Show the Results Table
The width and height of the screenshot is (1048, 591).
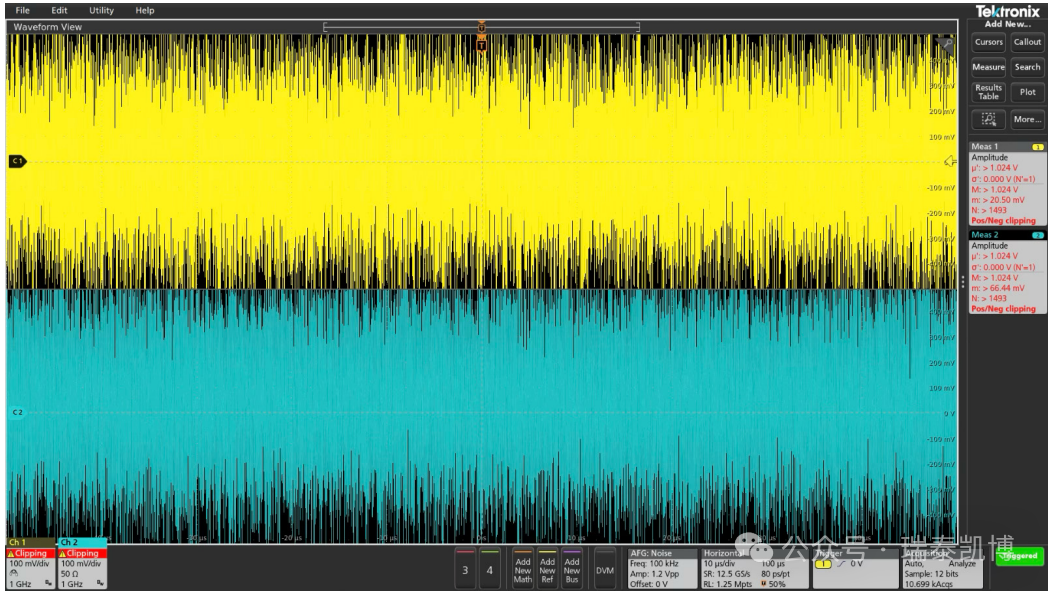[988, 92]
